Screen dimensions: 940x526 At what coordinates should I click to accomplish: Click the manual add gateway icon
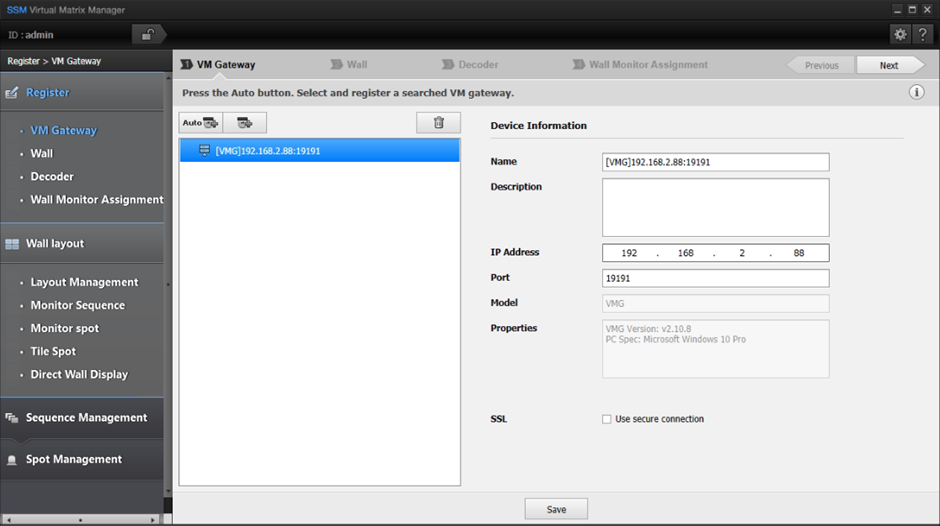[x=245, y=123]
